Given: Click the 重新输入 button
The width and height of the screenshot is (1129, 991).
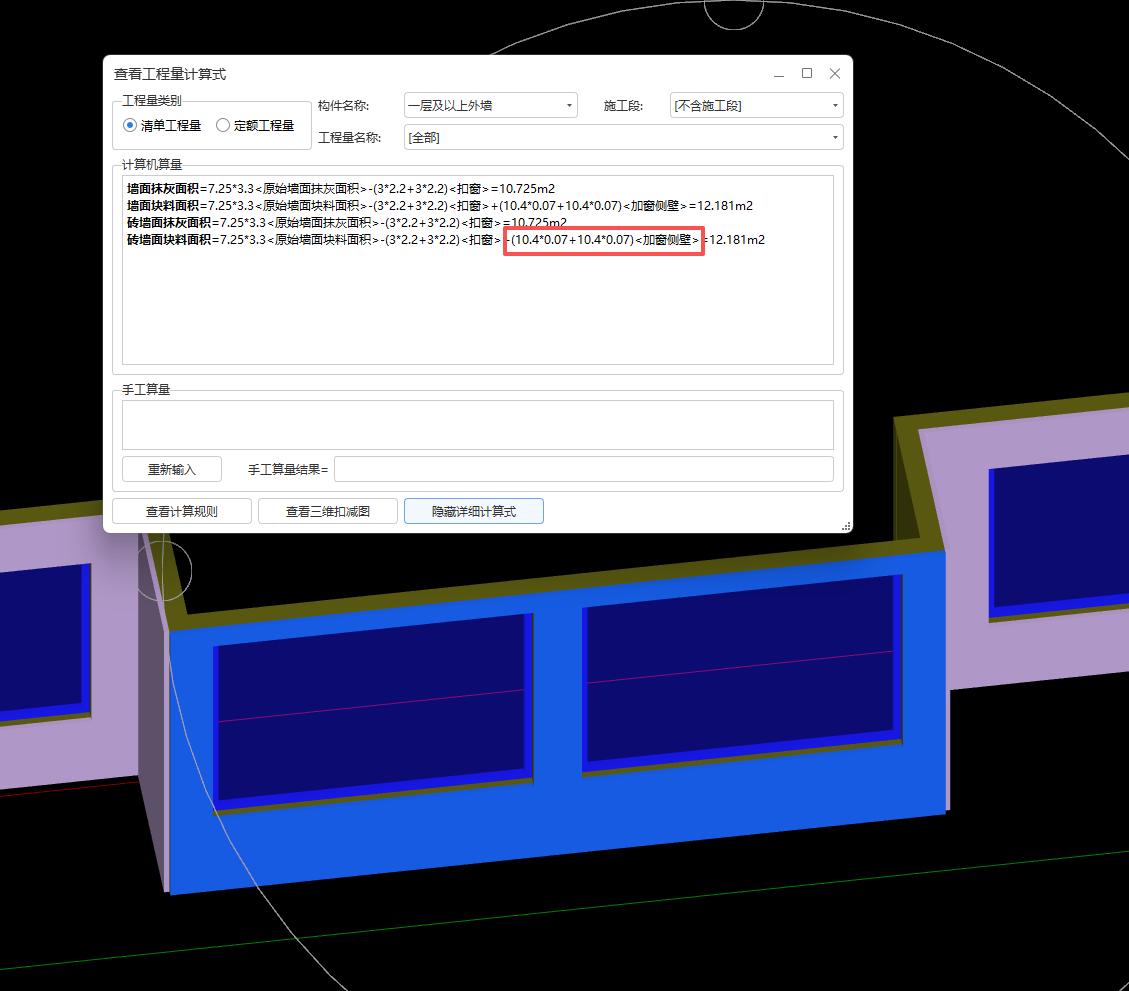Looking at the screenshot, I should point(171,468).
